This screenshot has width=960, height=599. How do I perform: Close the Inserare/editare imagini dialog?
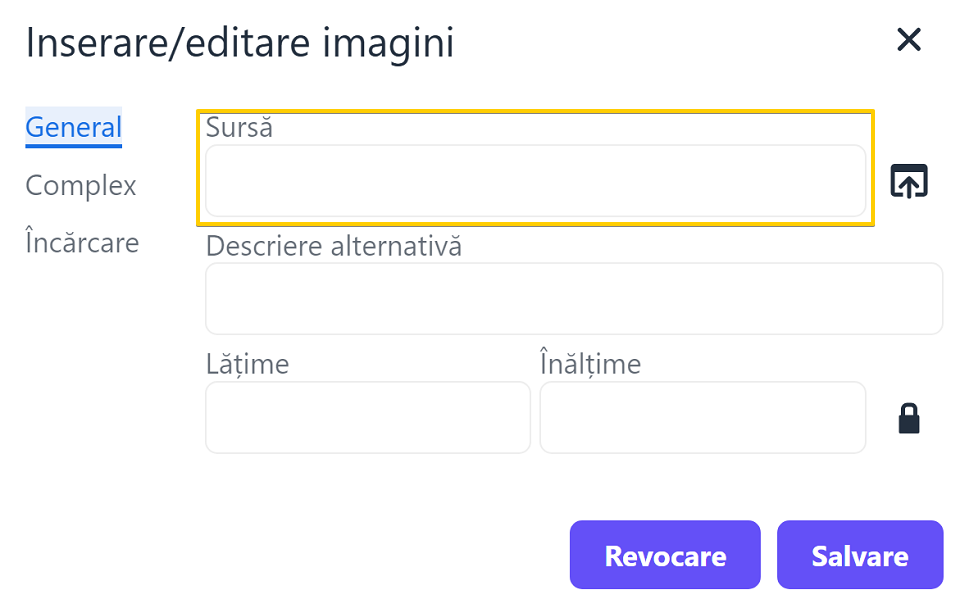coord(909,40)
